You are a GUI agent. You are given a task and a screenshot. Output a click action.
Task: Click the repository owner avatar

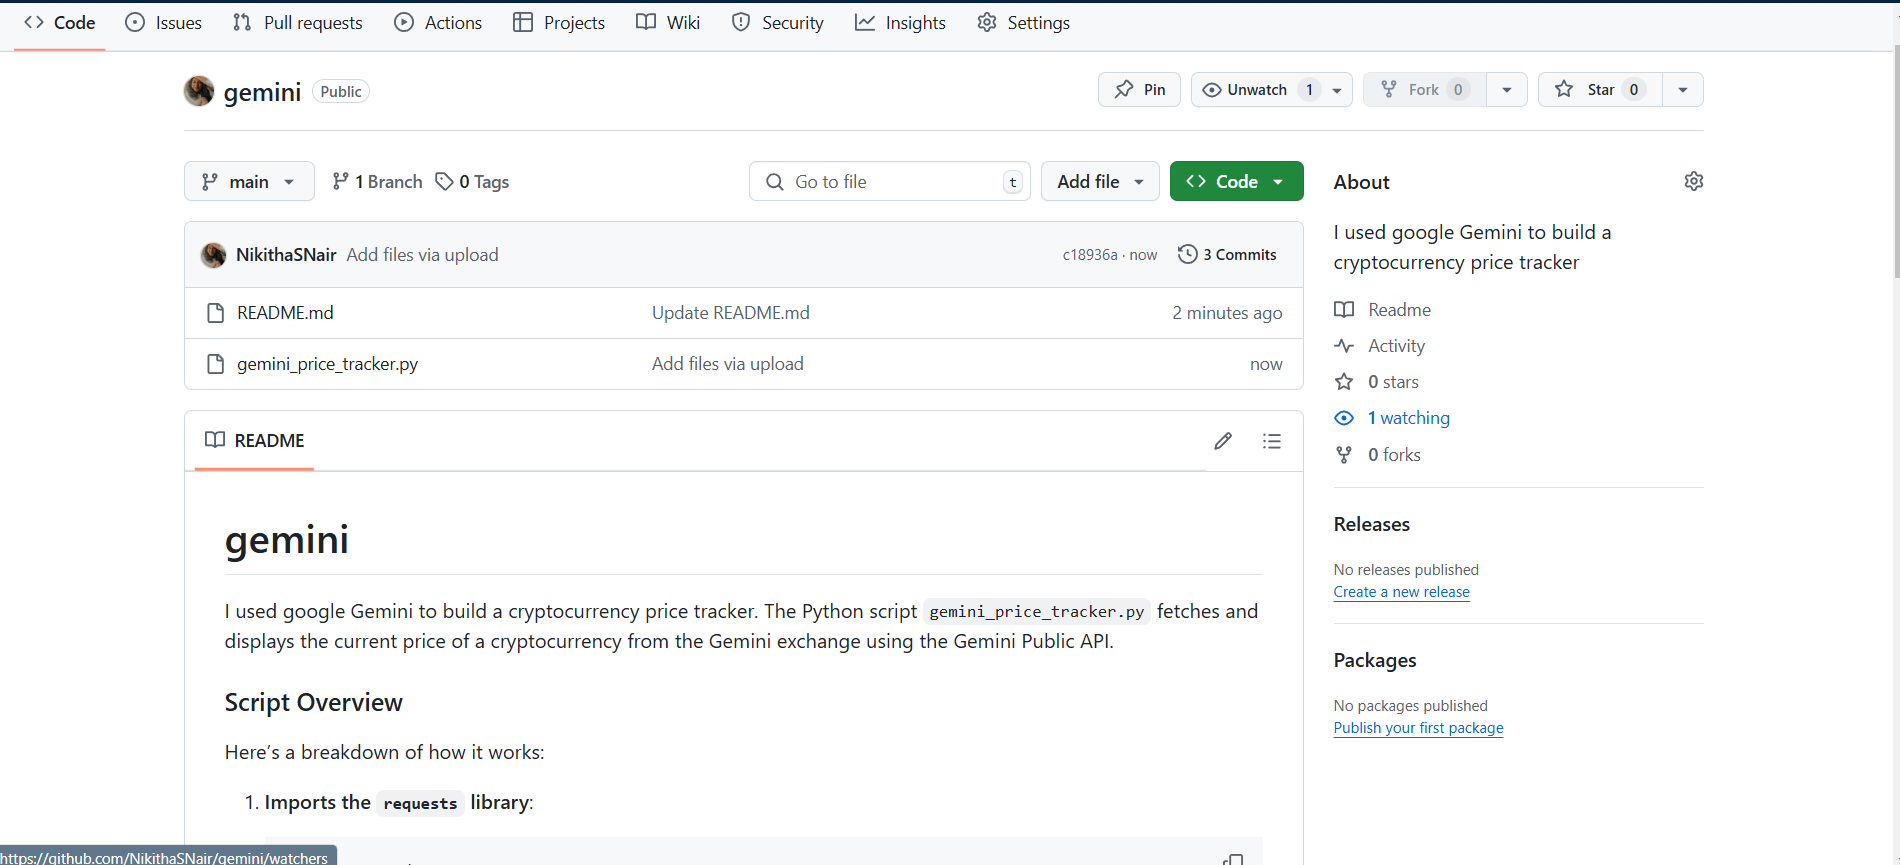pos(199,91)
